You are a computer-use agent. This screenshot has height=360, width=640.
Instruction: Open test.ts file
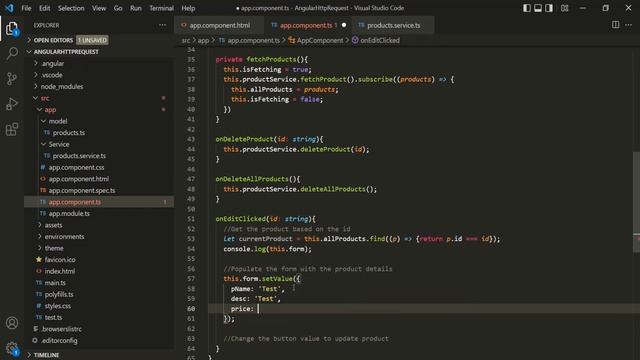(x=99, y=317)
